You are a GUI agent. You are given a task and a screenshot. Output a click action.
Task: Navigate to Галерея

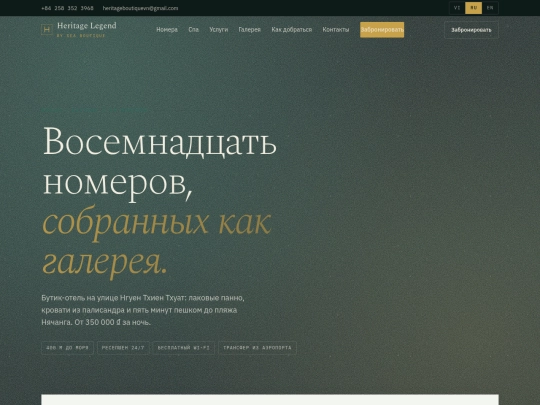click(250, 30)
